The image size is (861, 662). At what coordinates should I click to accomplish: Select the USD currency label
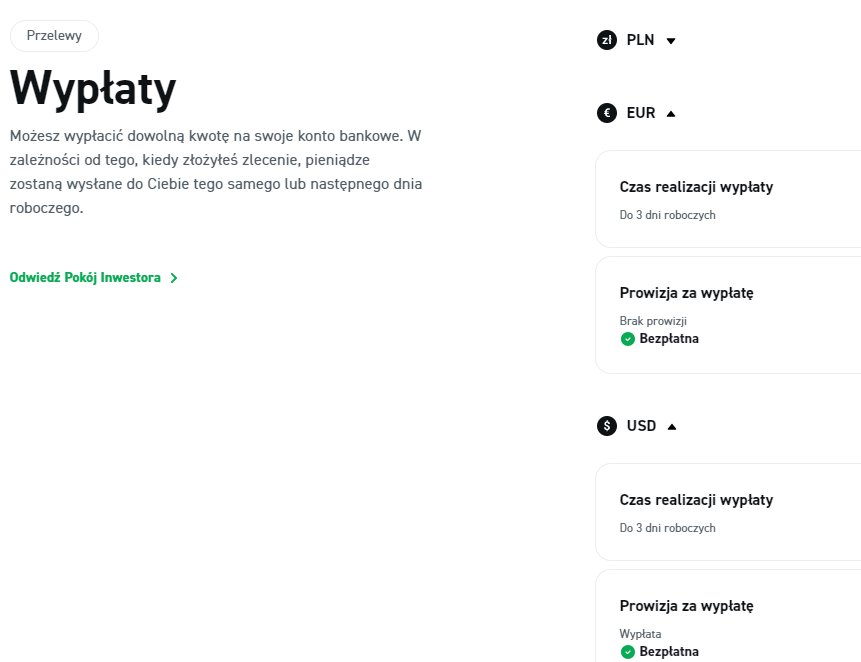point(641,426)
